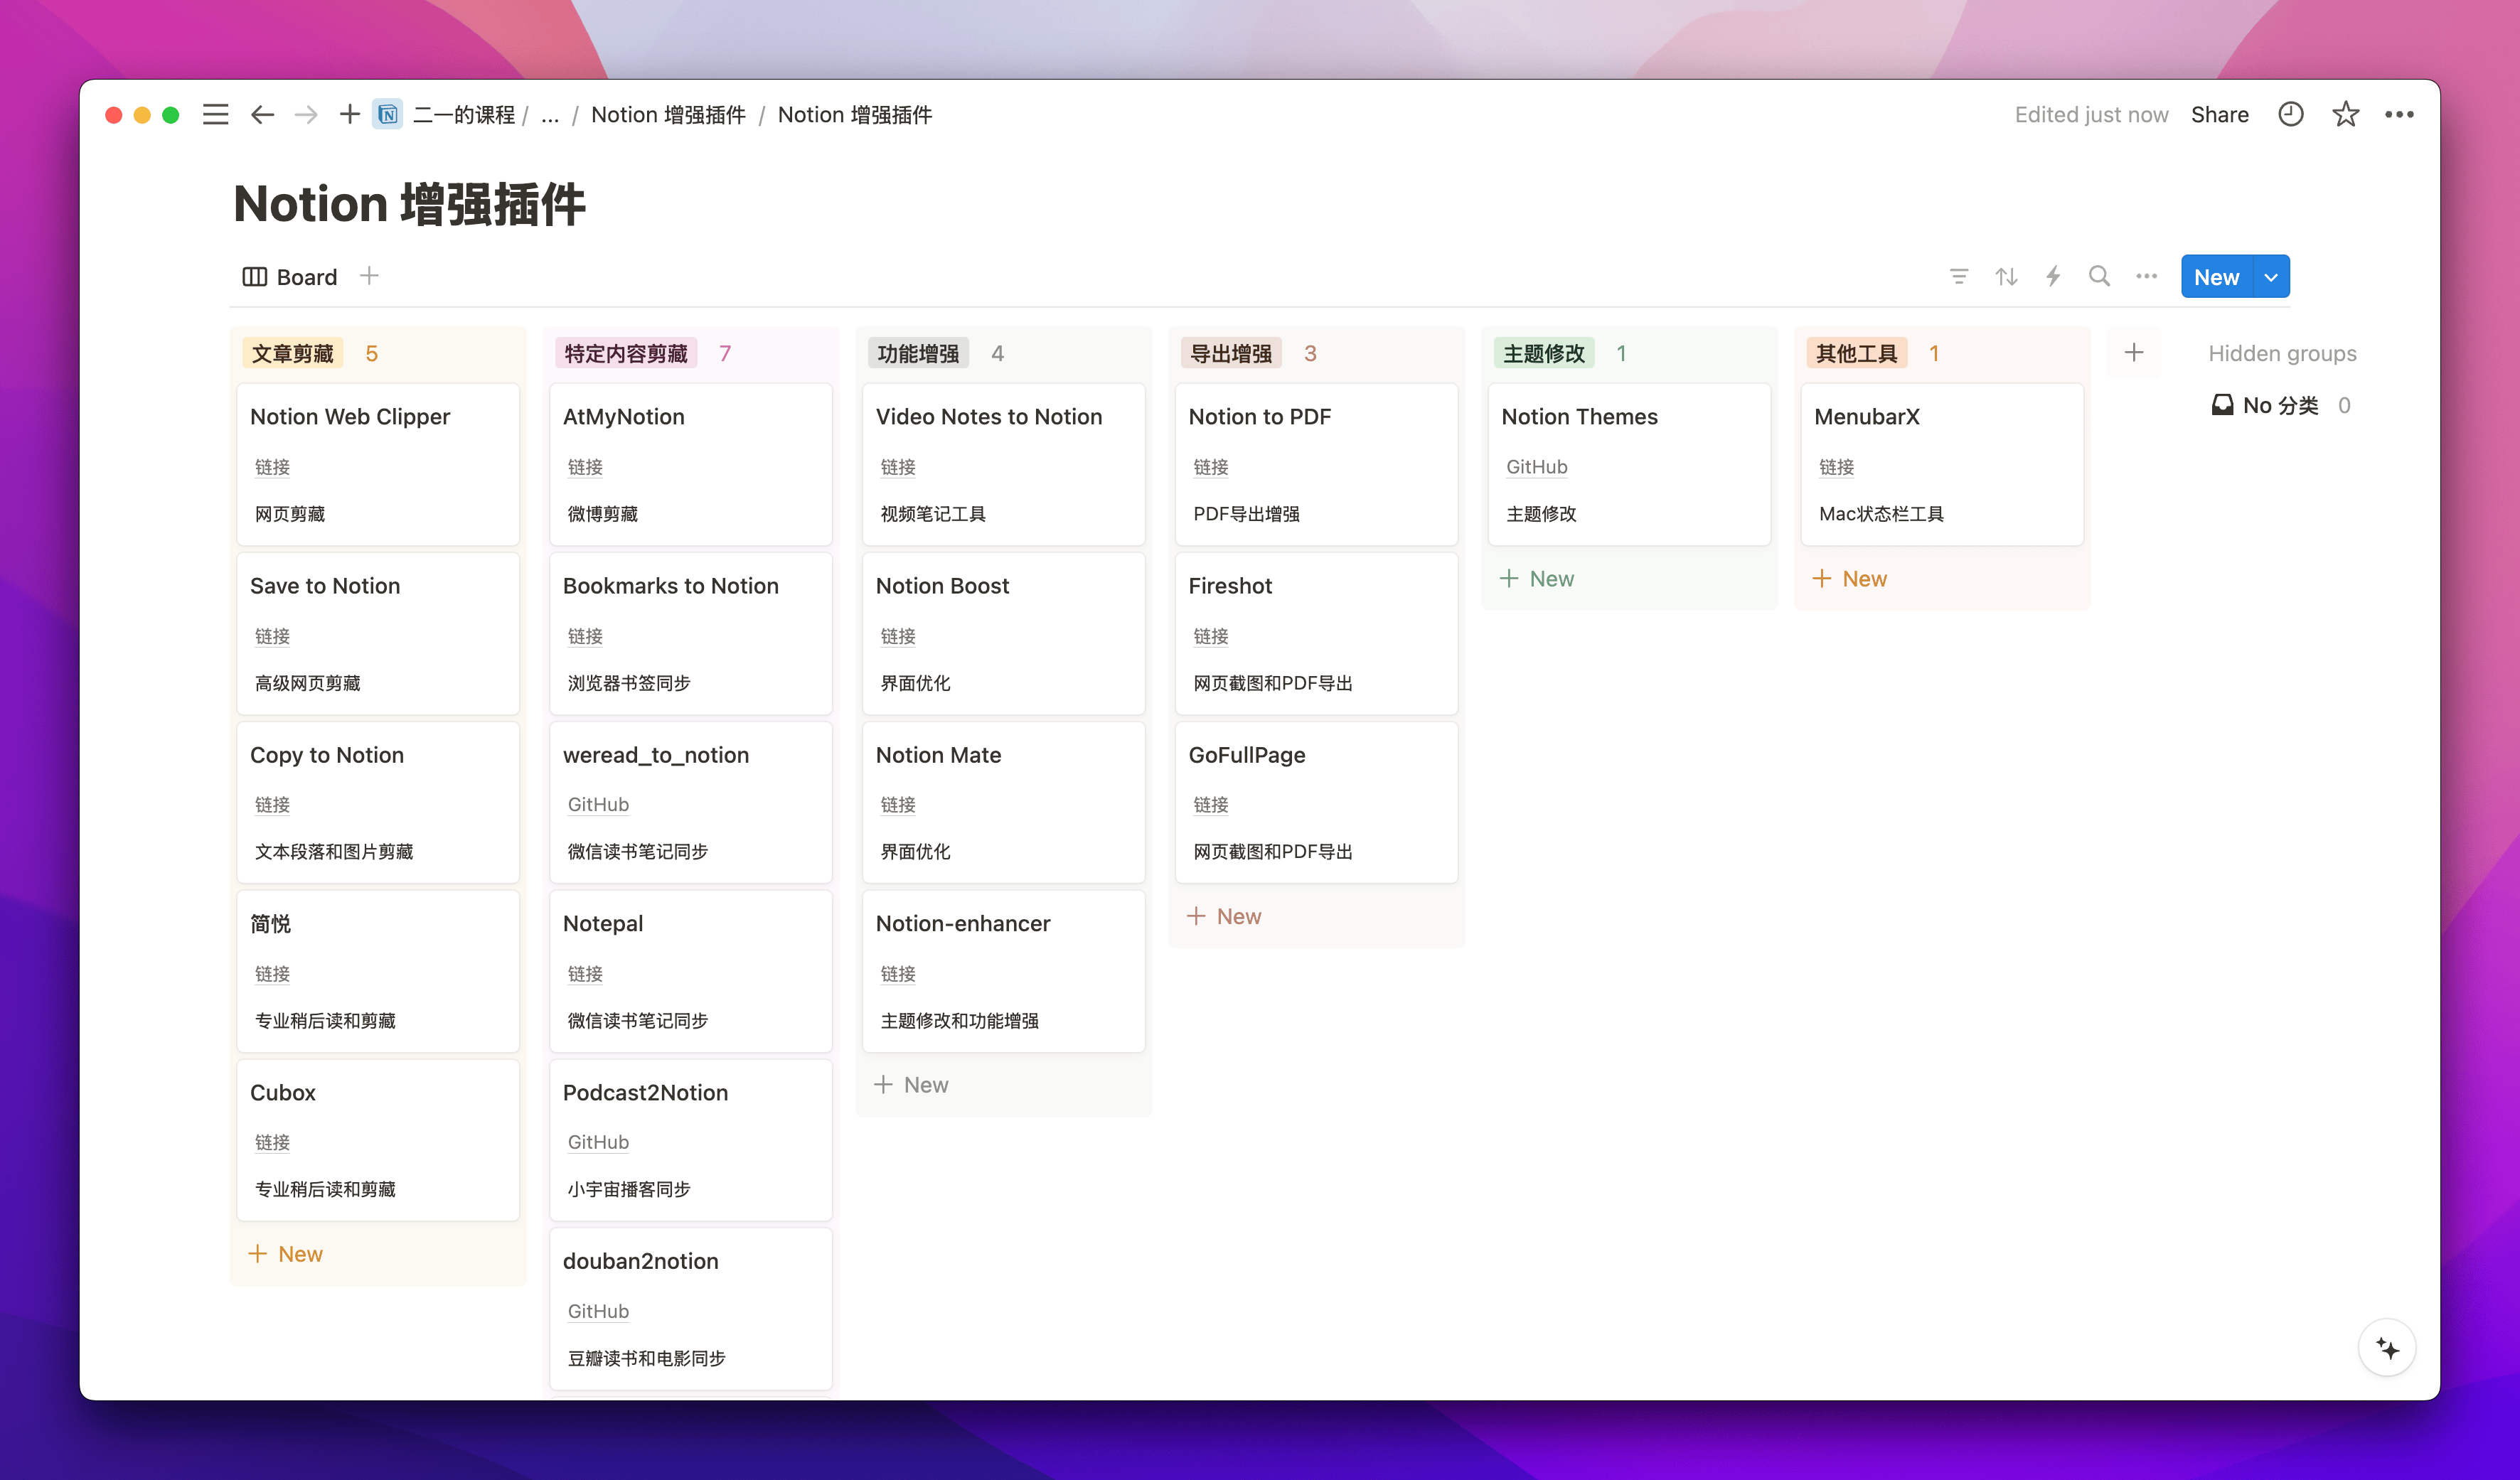Open the database filter icon
This screenshot has width=2520, height=1480.
point(1959,276)
